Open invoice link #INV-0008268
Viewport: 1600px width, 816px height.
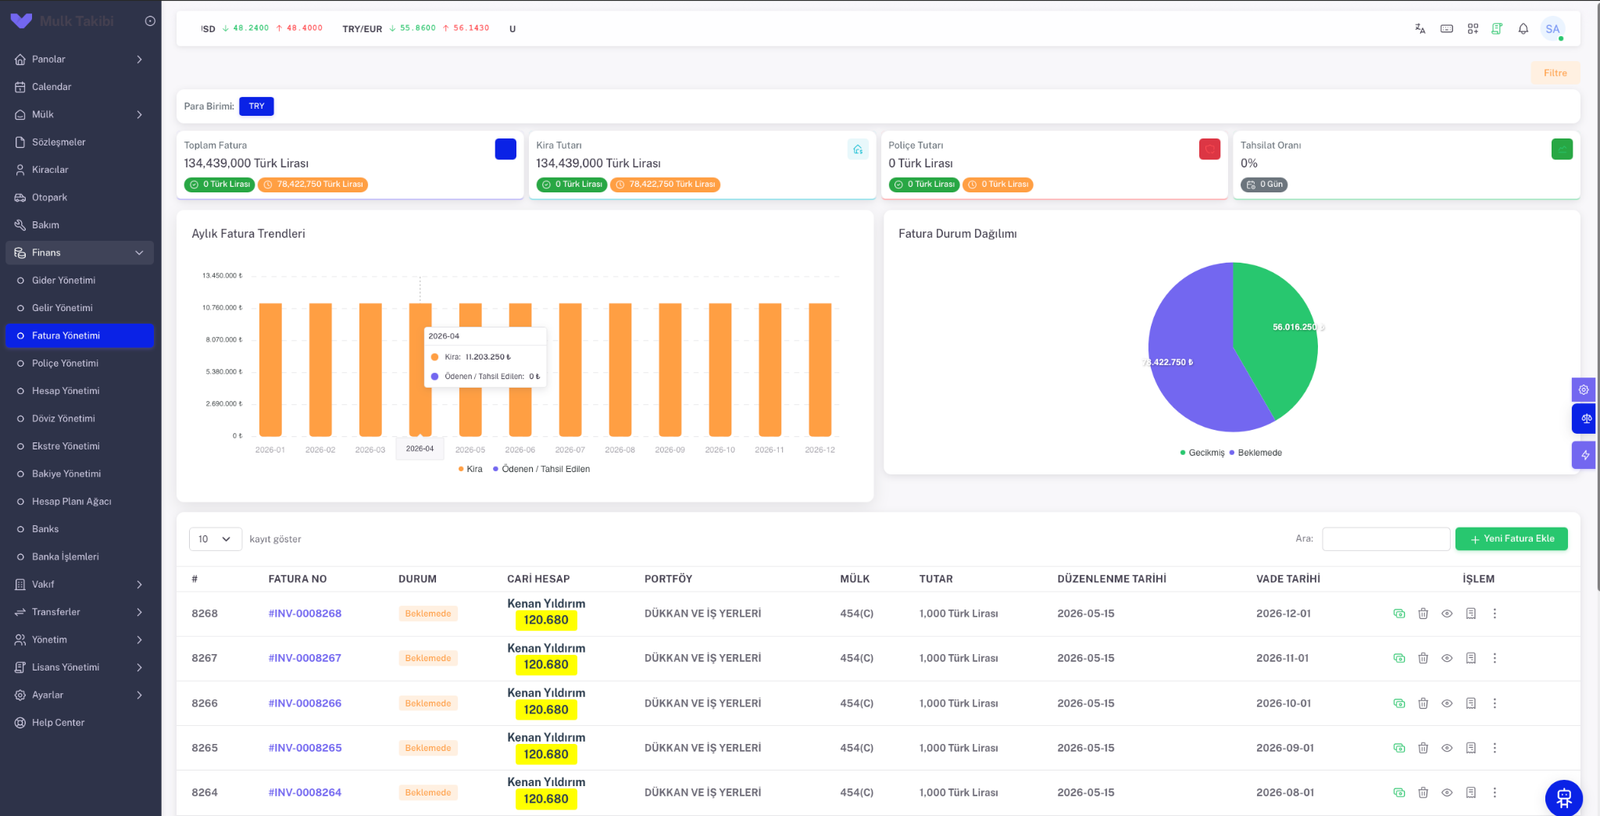point(305,614)
